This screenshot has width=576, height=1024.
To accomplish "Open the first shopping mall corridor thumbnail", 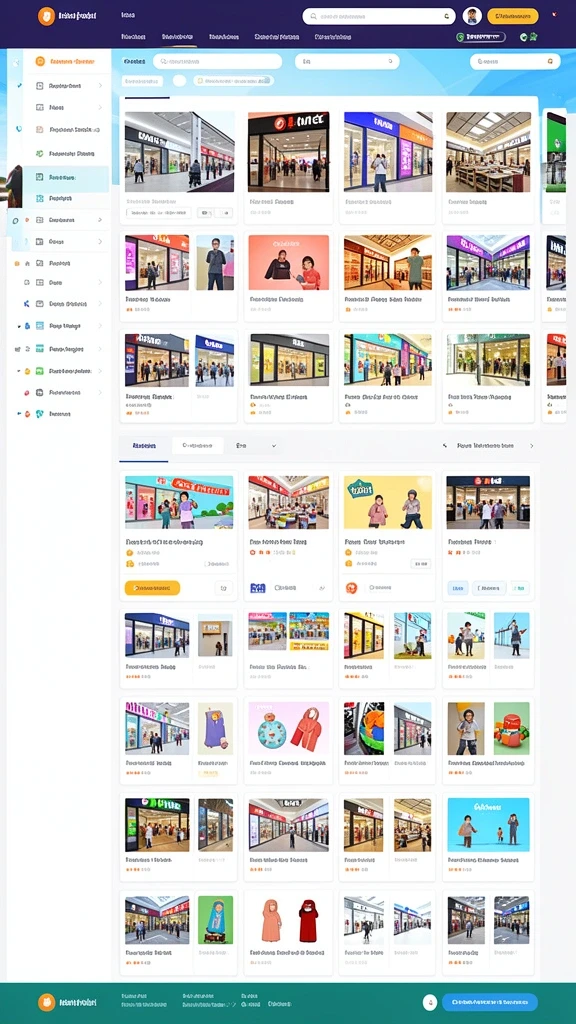I will 179,152.
